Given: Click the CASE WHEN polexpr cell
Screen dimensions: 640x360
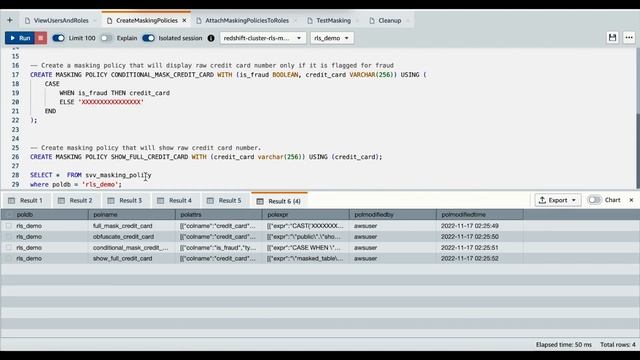Looking at the screenshot, I should [x=305, y=248].
